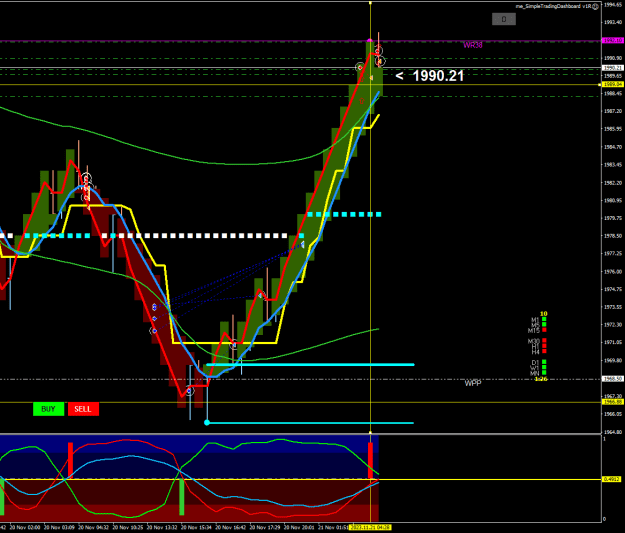Viewport: 625px width, 533px height.
Task: Click the green M1 timeframe square
Action: point(544,319)
